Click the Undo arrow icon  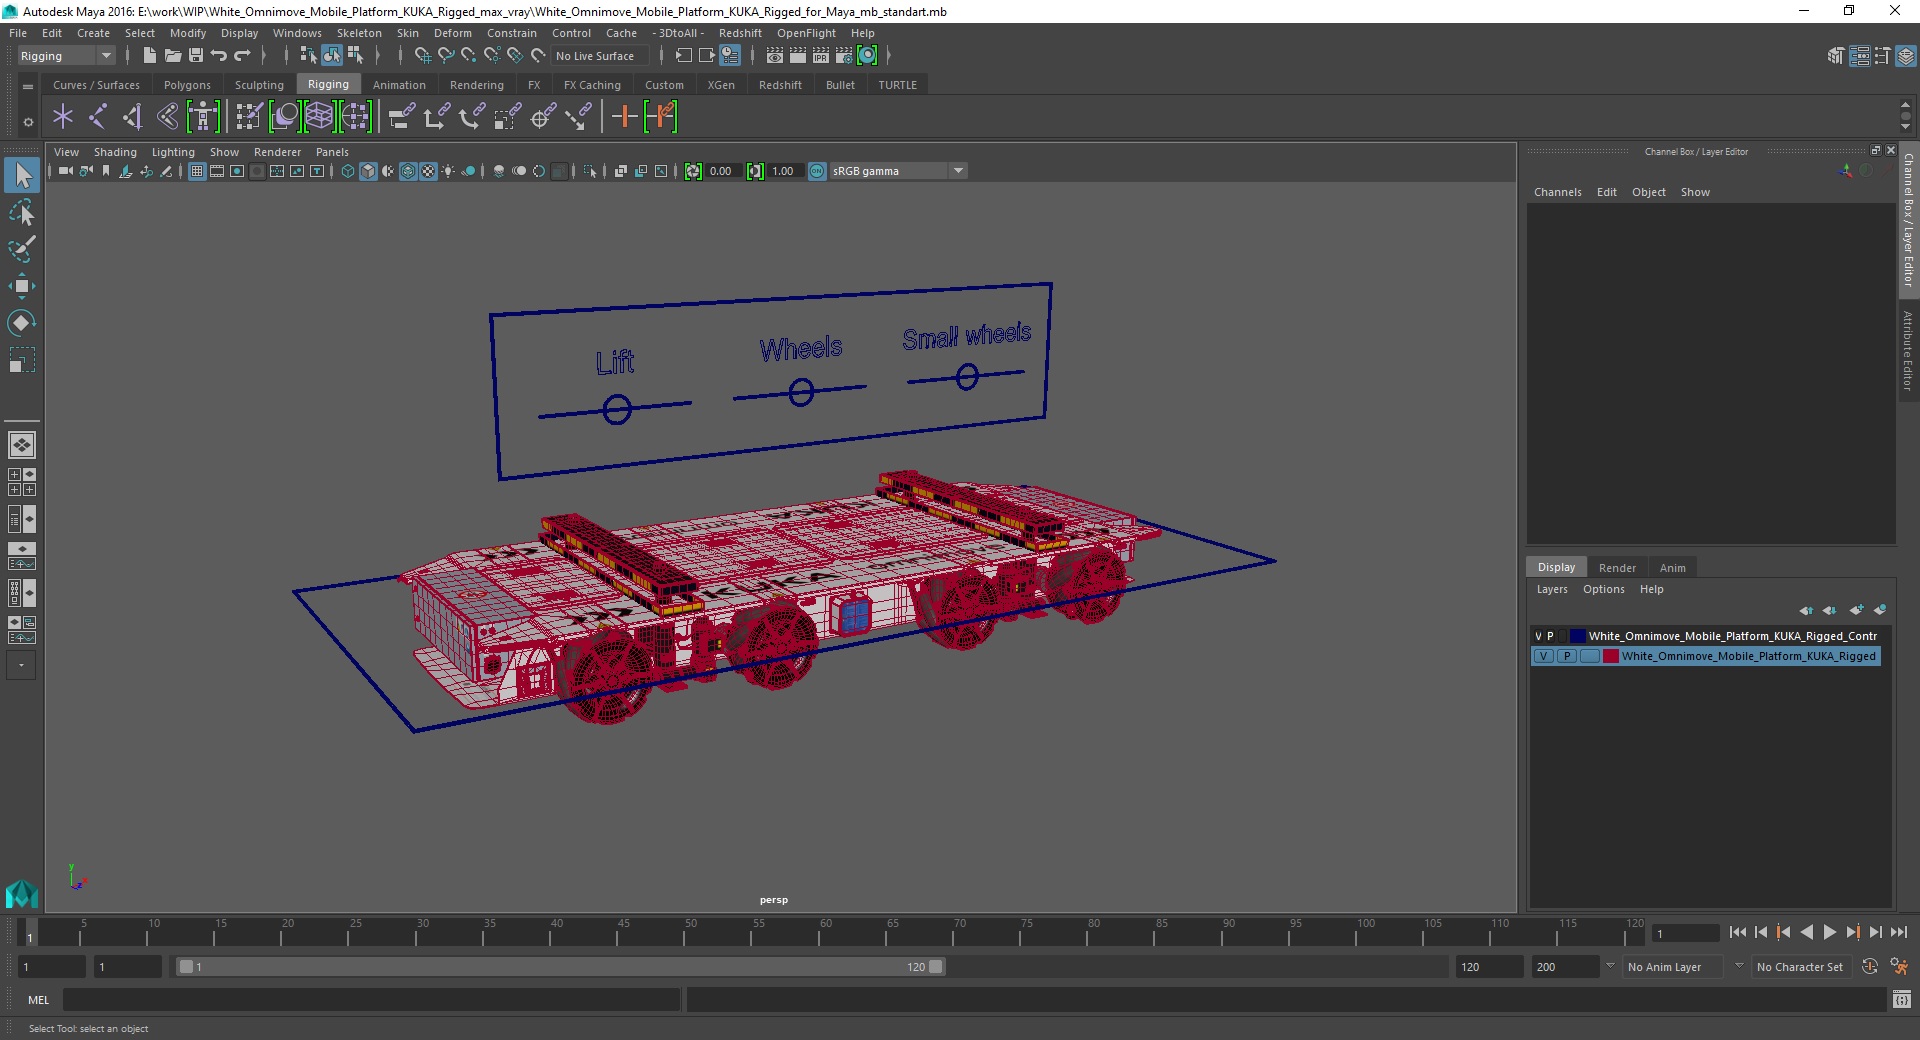[219, 56]
